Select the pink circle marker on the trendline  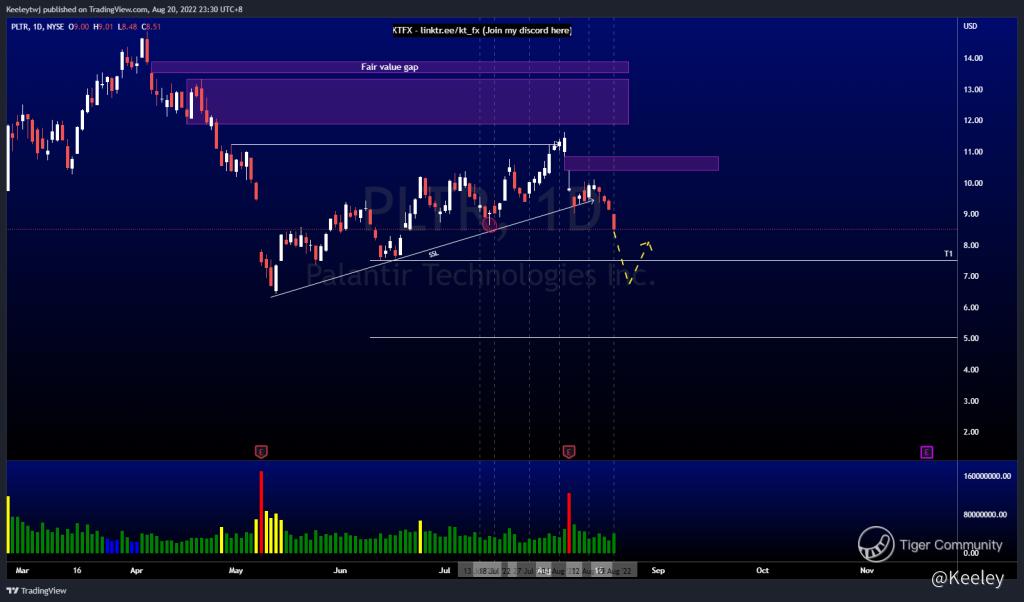490,225
